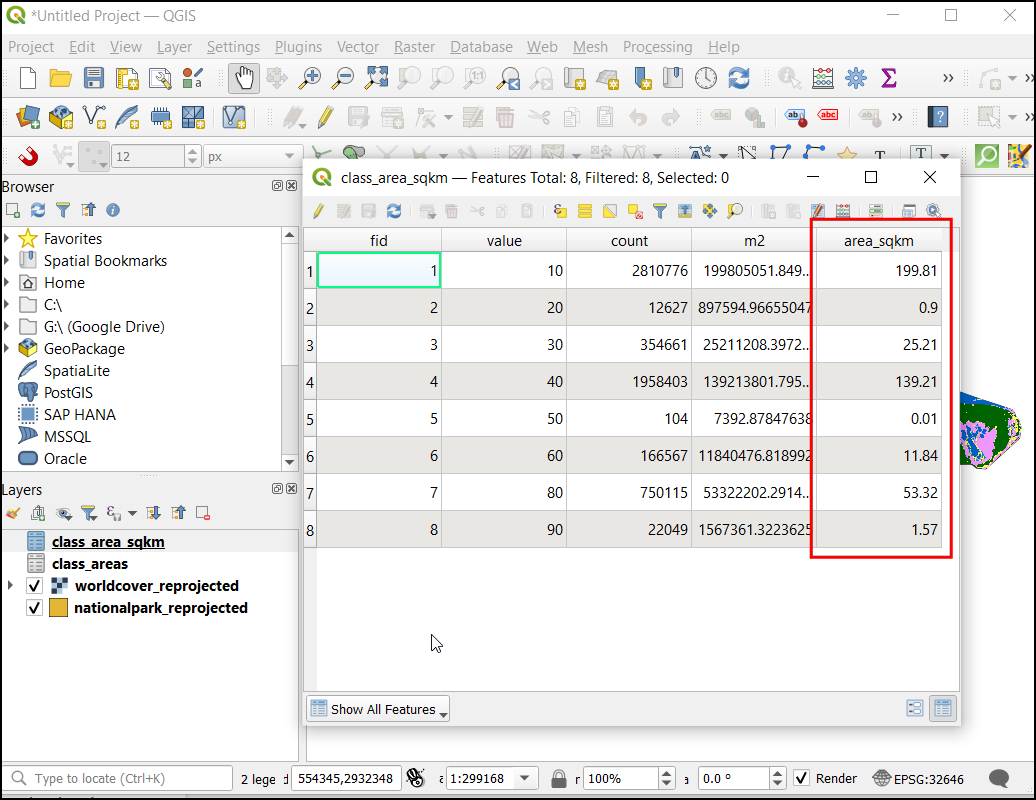Open the Processing Toolbox gear icon

(x=855, y=78)
